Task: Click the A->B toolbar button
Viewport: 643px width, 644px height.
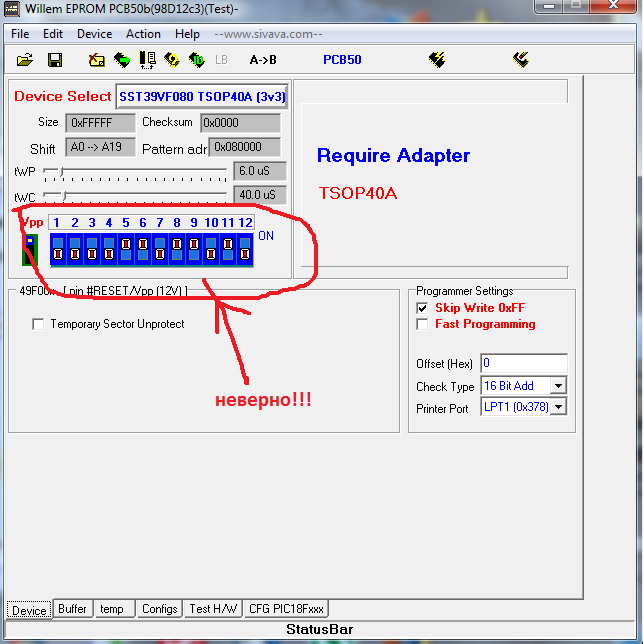Action: 263,60
